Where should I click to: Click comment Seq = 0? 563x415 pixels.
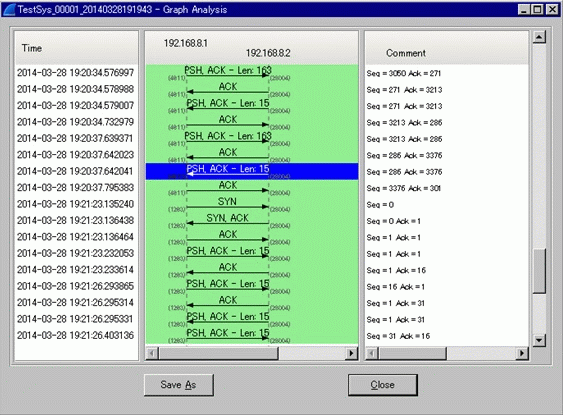tap(380, 205)
